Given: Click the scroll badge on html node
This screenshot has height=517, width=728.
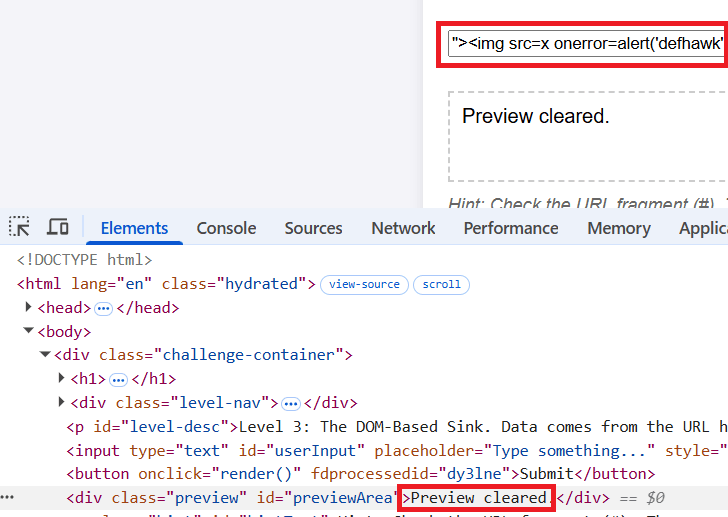Looking at the screenshot, I should point(441,284).
